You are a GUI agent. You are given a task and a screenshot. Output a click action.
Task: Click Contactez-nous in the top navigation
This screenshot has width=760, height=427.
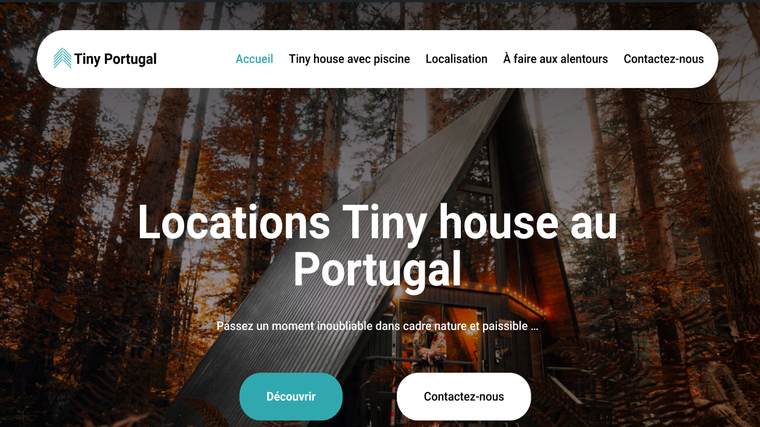[664, 59]
